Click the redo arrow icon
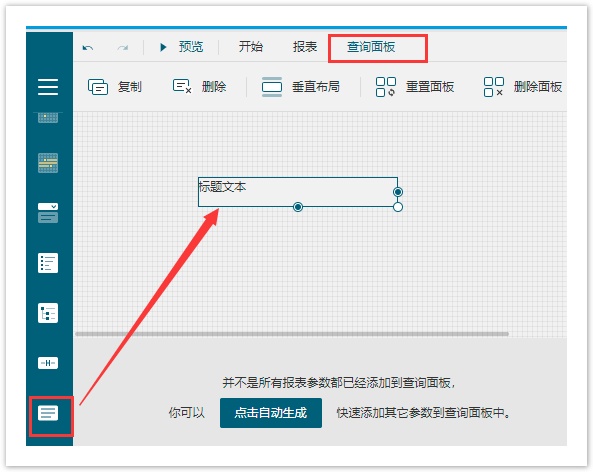This screenshot has height=472, width=593. (x=123, y=48)
